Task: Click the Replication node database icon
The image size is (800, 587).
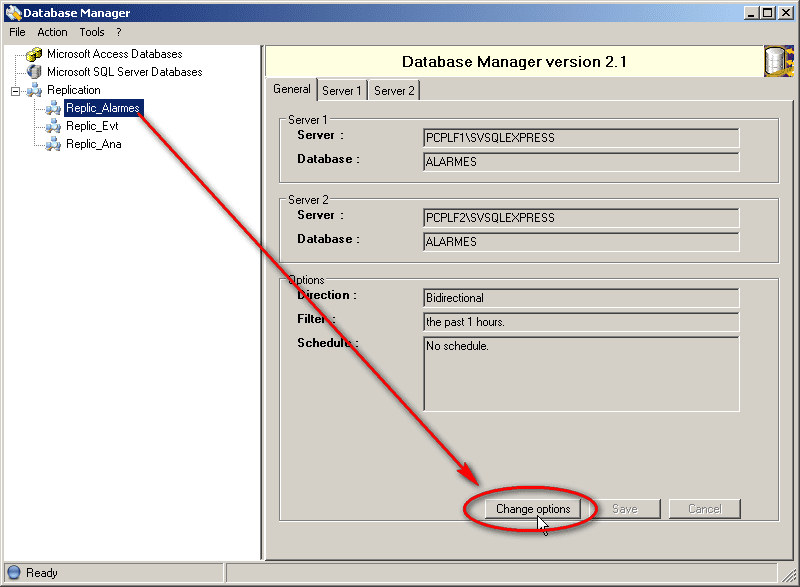Action: (34, 89)
